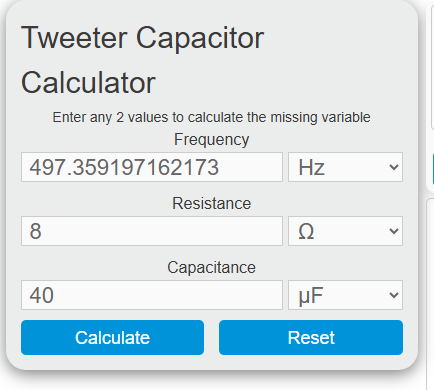
Task: Click the chevron arrow beside µF
Action: (x=394, y=295)
